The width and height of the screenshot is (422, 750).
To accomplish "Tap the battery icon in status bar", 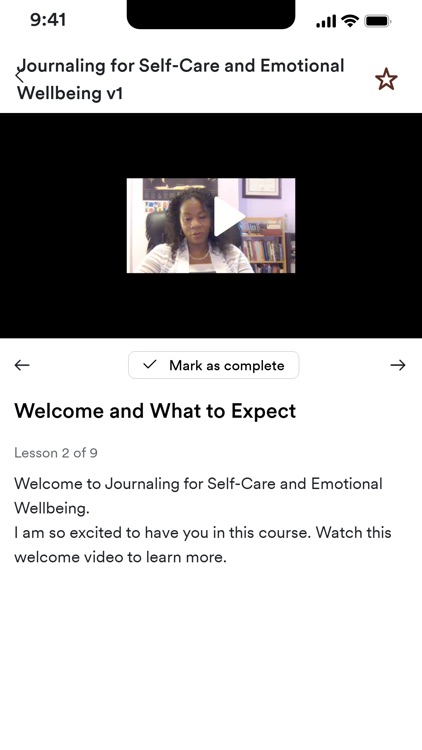I will point(378,21).
